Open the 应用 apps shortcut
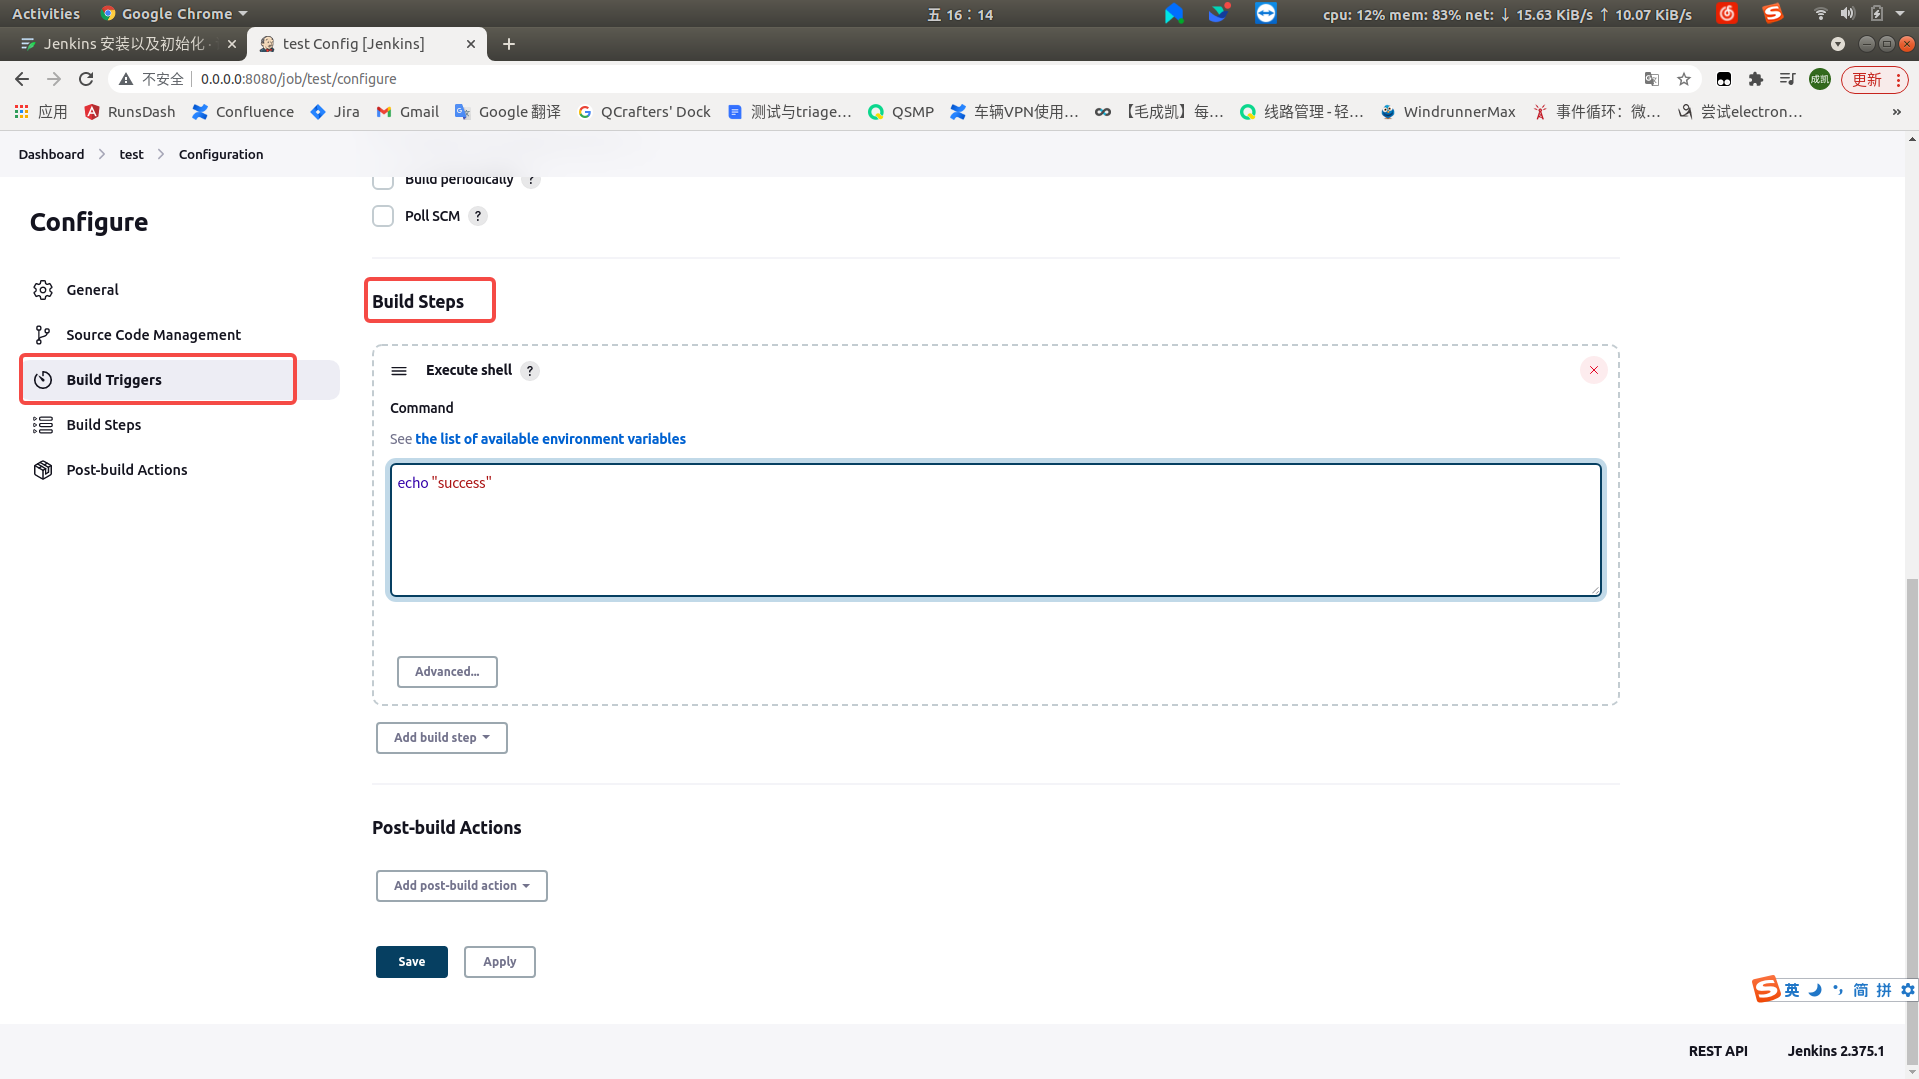 41,112
